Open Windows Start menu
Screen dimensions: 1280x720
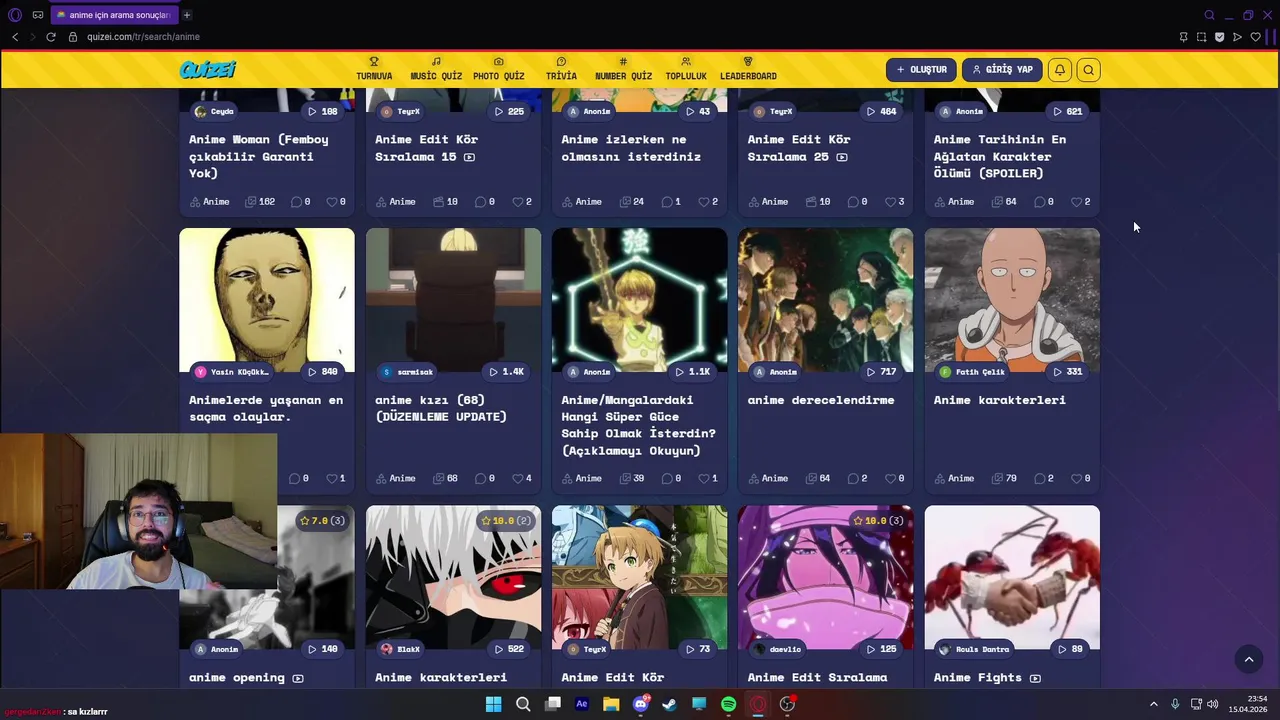point(493,704)
